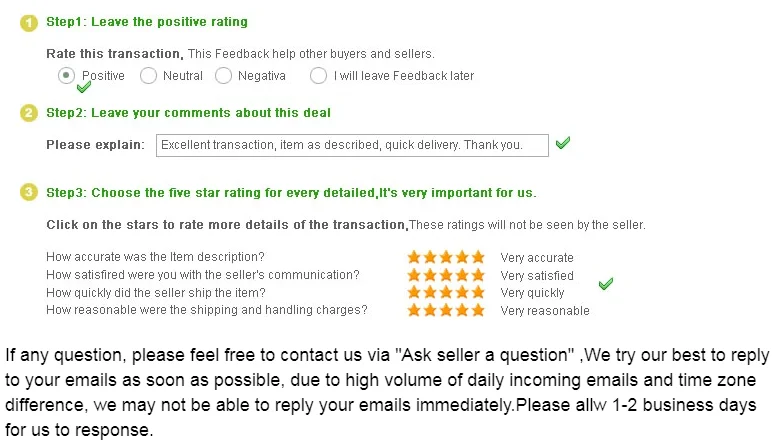Click the Step1: Leave the positive rating heading
The width and height of the screenshot is (779, 443).
[x=147, y=22]
